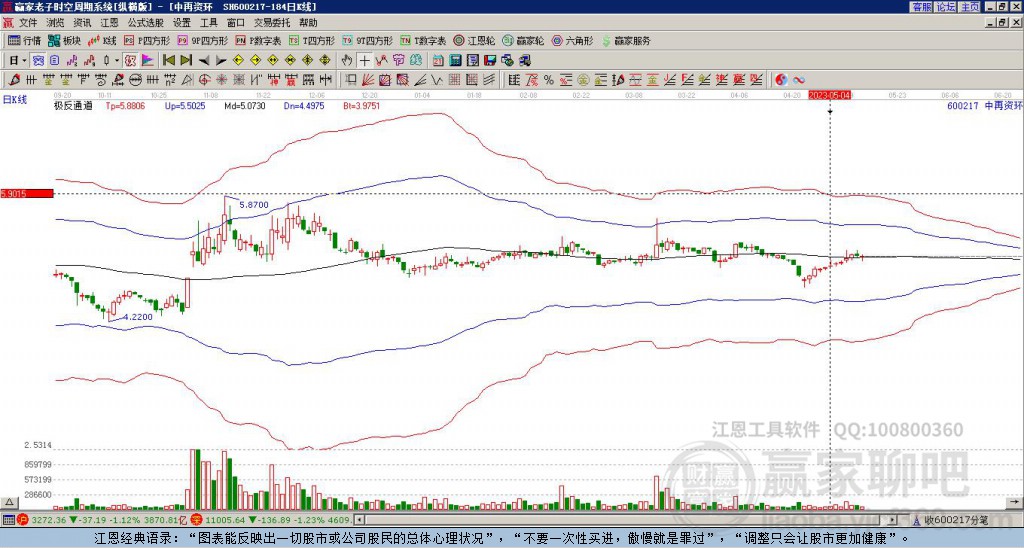Click the red floppy save icon
The height and width of the screenshot is (548, 1024).
point(490,61)
